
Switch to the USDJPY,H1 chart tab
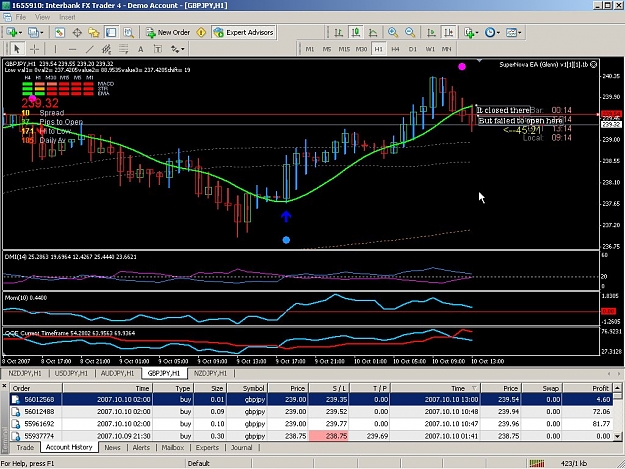(71, 373)
